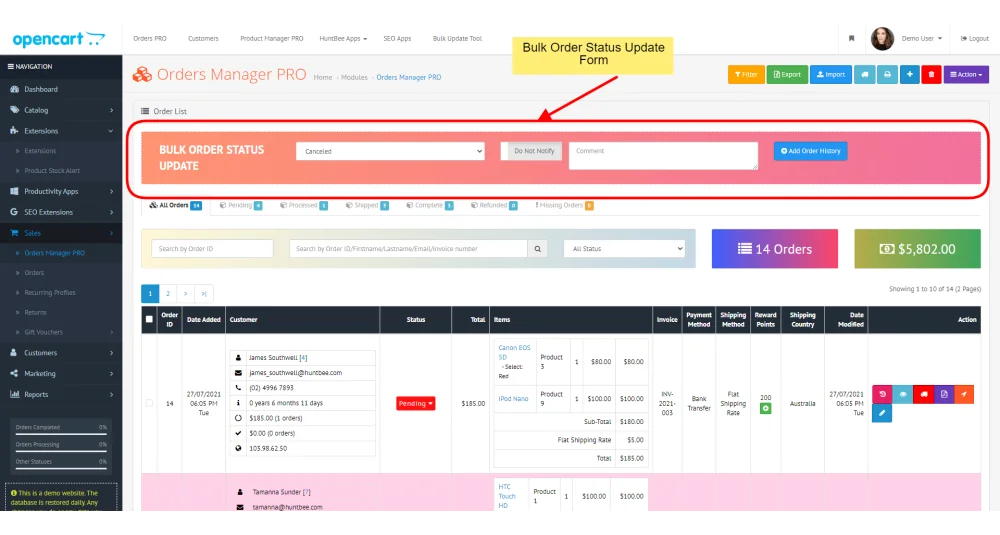The height and width of the screenshot is (535, 1000).
Task: Go to page 2 of orders
Action: tap(168, 293)
